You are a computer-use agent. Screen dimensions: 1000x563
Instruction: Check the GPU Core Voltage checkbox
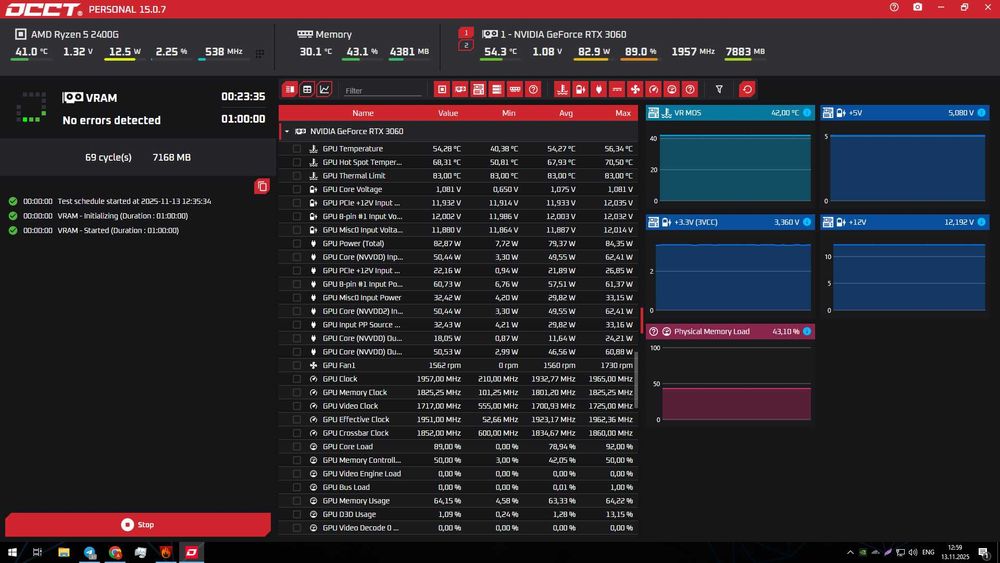click(x=297, y=189)
